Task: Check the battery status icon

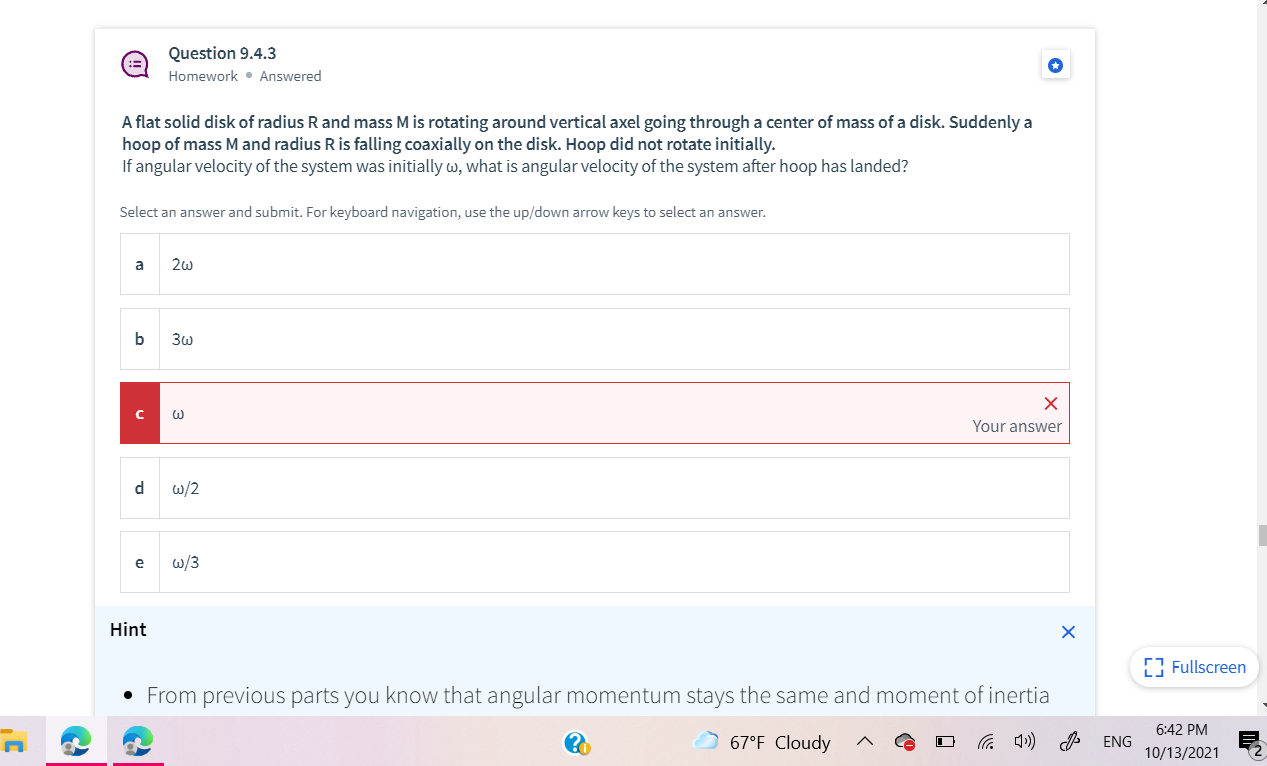Action: pyautogui.click(x=945, y=742)
